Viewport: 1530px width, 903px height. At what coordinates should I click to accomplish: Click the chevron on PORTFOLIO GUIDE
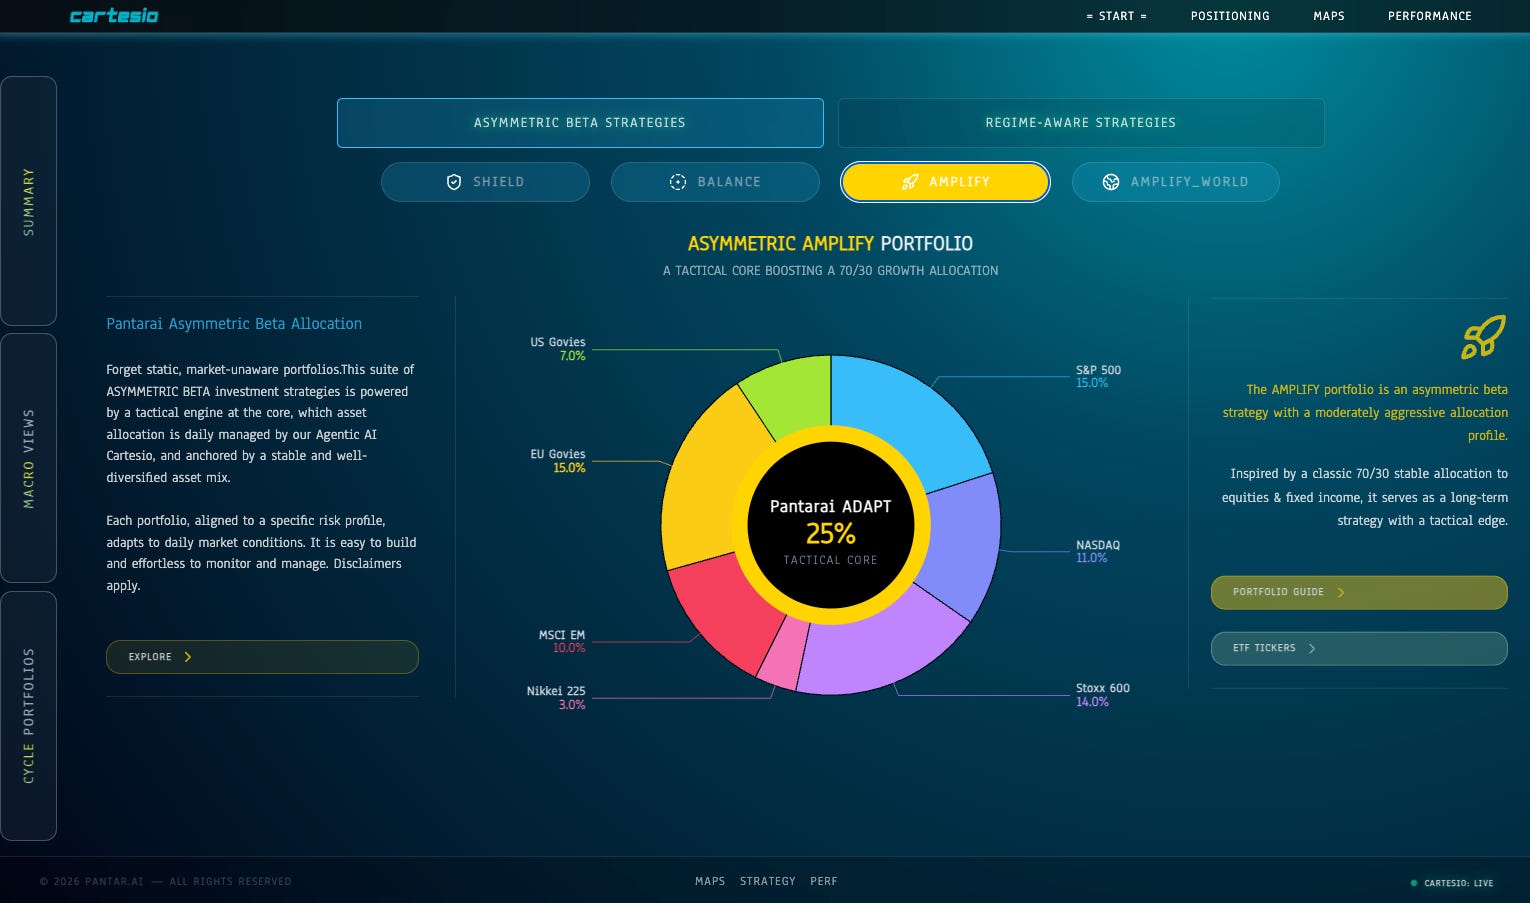pyautogui.click(x=1341, y=592)
